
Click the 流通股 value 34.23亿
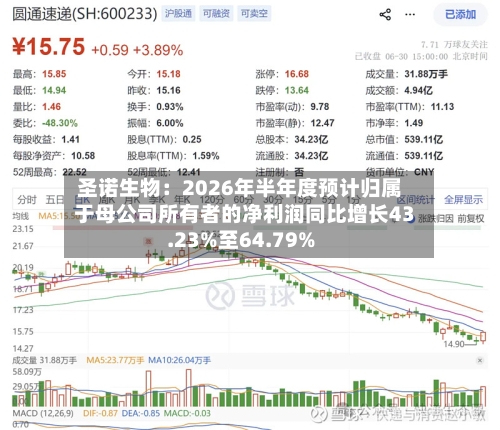pos(311,156)
